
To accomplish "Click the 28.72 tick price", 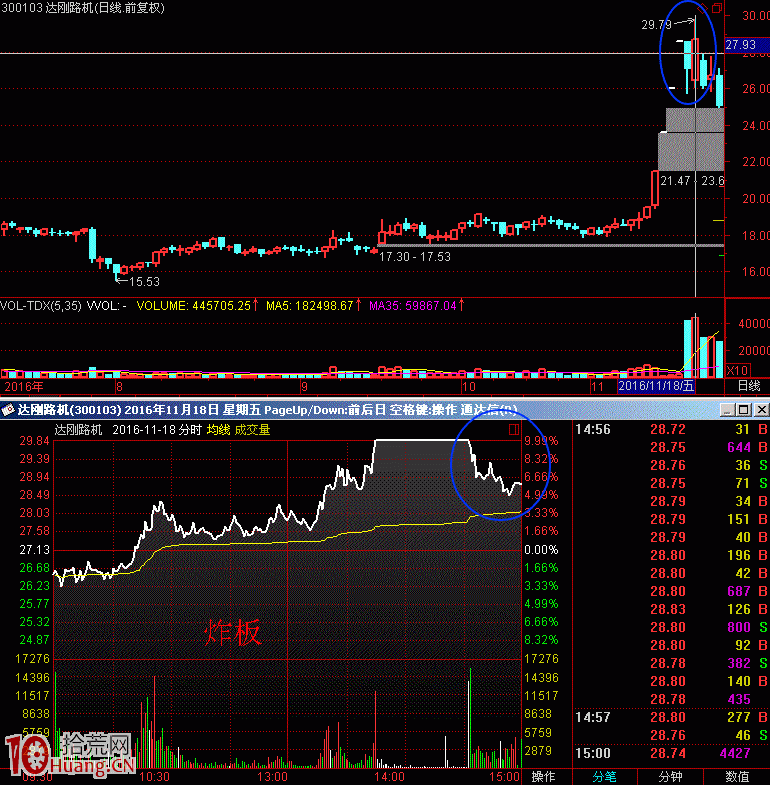I will pyautogui.click(x=668, y=429).
